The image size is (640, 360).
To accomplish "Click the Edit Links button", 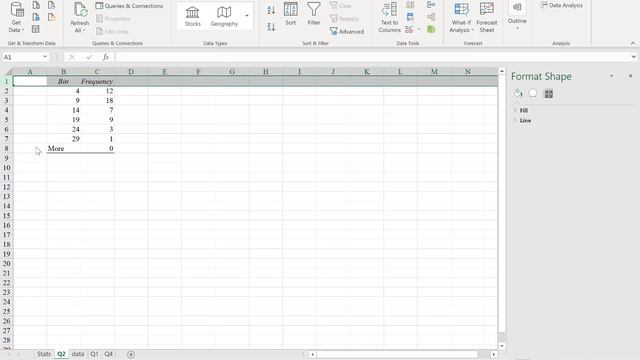I will coord(112,31).
